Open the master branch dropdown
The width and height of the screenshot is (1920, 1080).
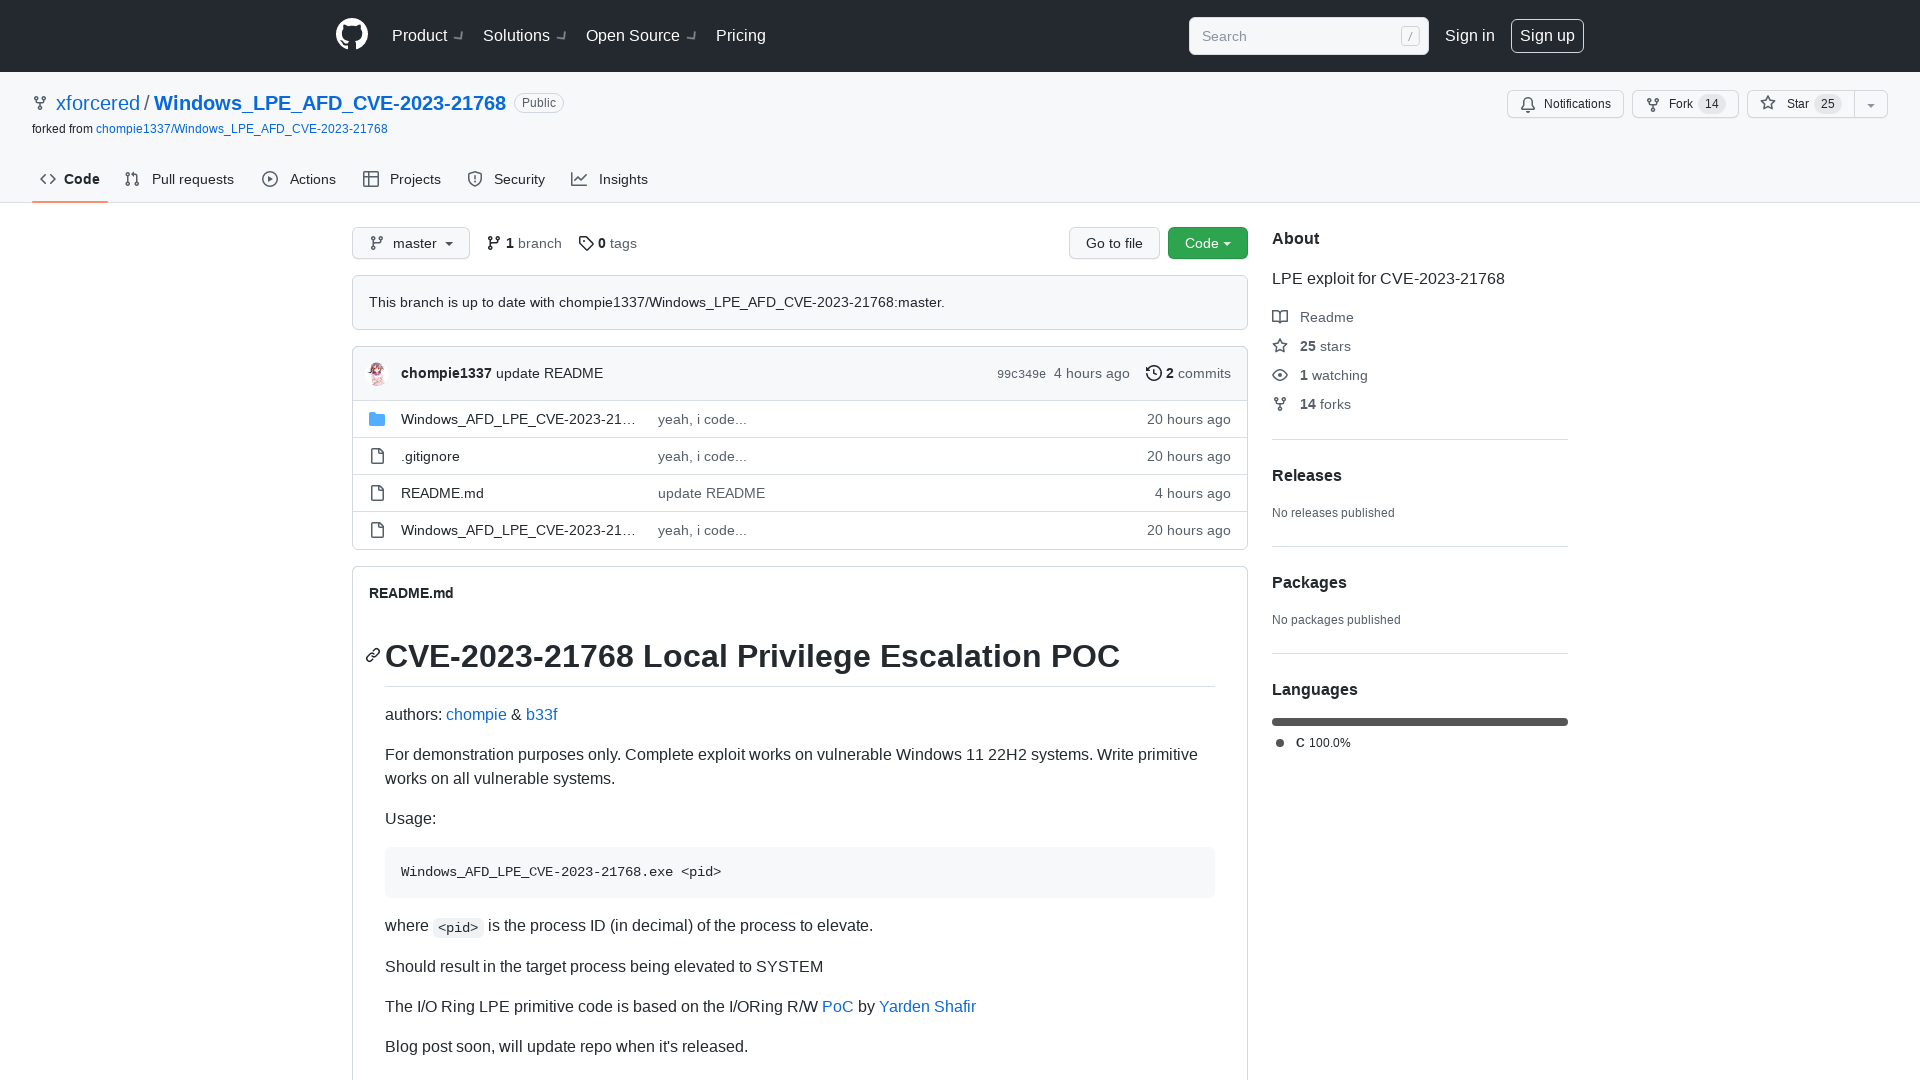coord(411,243)
